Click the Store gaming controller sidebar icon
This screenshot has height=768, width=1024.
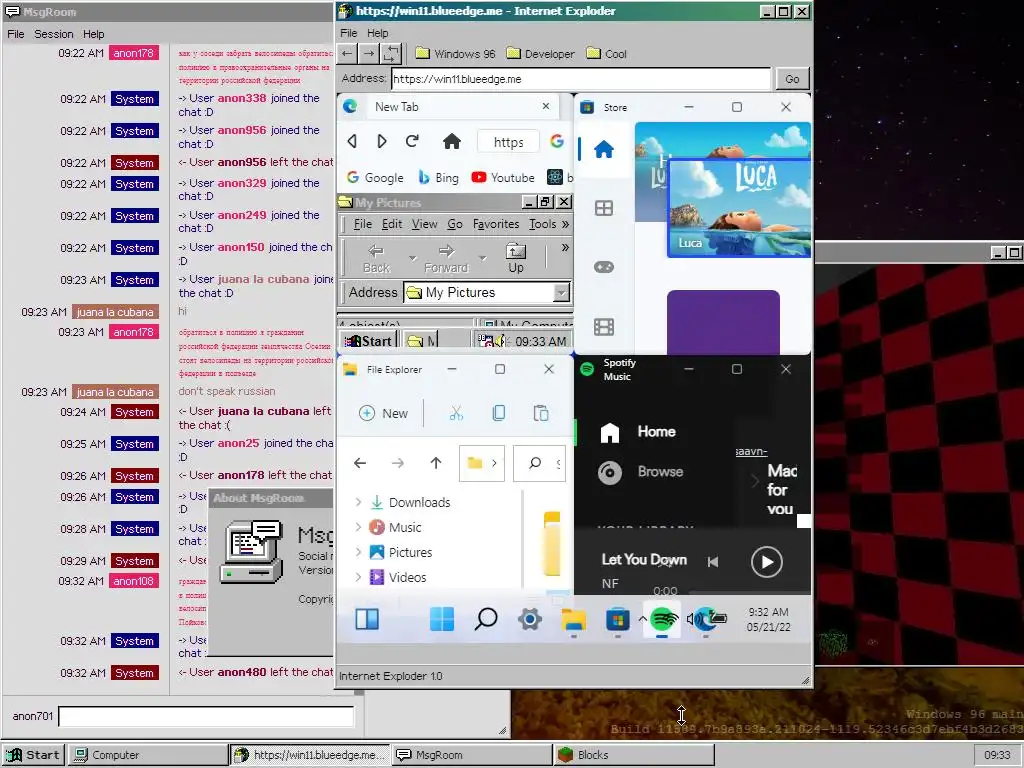pos(603,267)
